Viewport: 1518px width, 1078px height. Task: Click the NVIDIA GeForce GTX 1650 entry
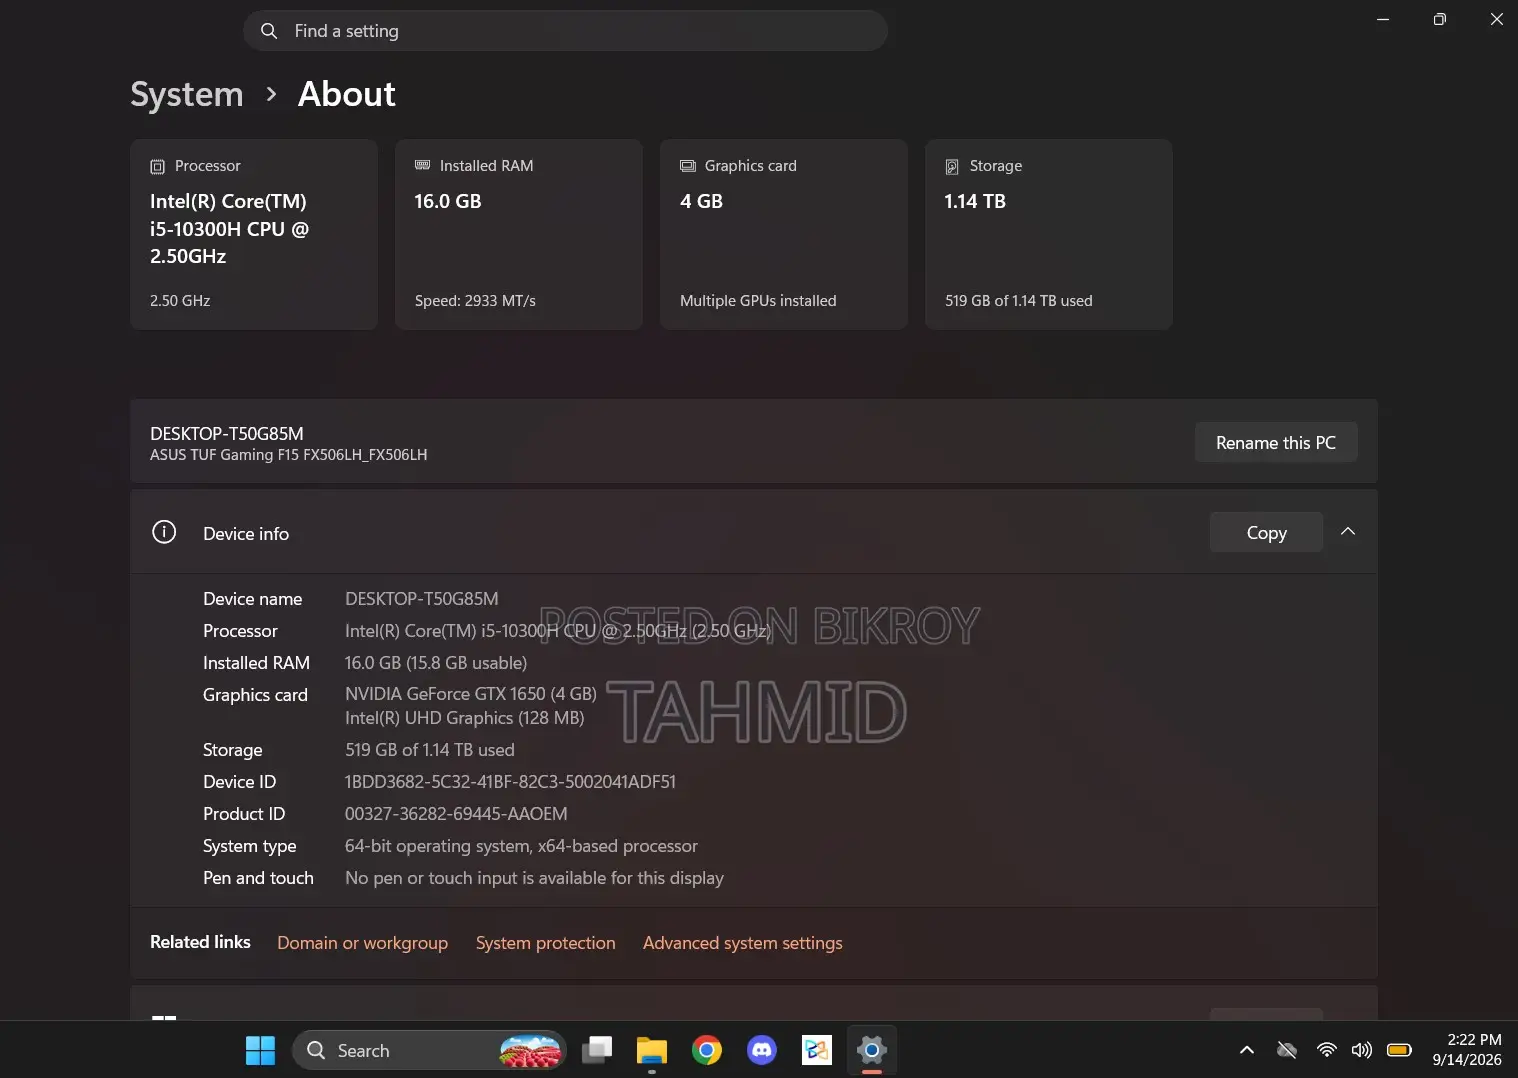point(470,694)
